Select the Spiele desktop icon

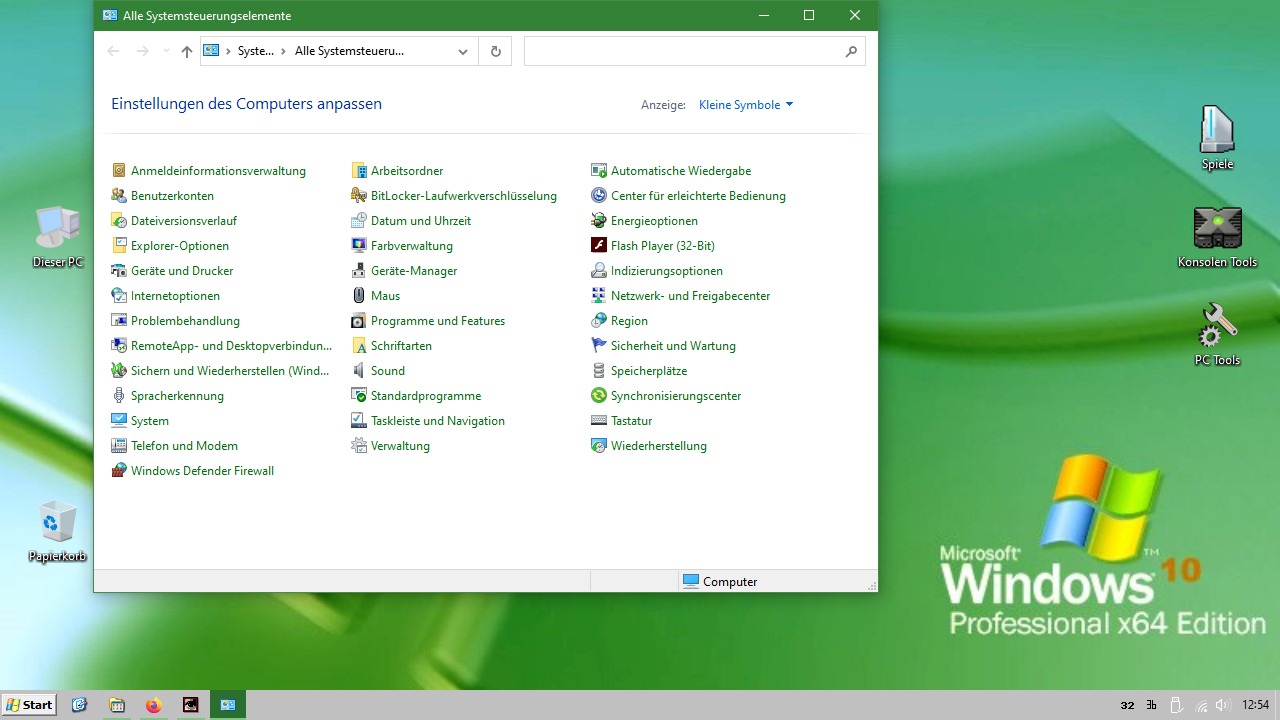click(1217, 138)
